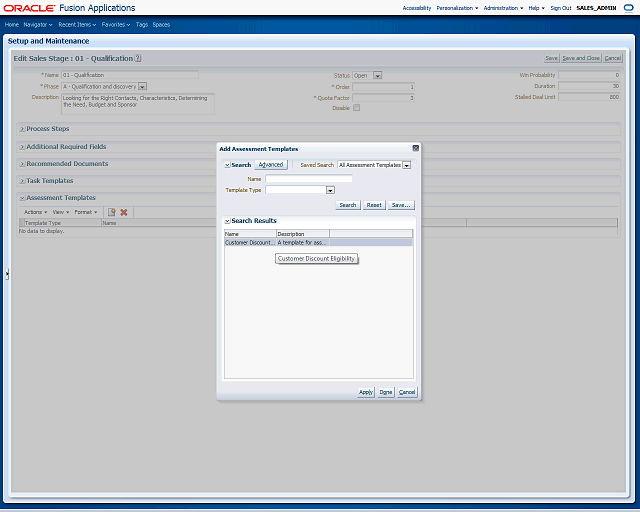Open the Recent Items menu
Screen dimensions: 640x512
pos(77,25)
